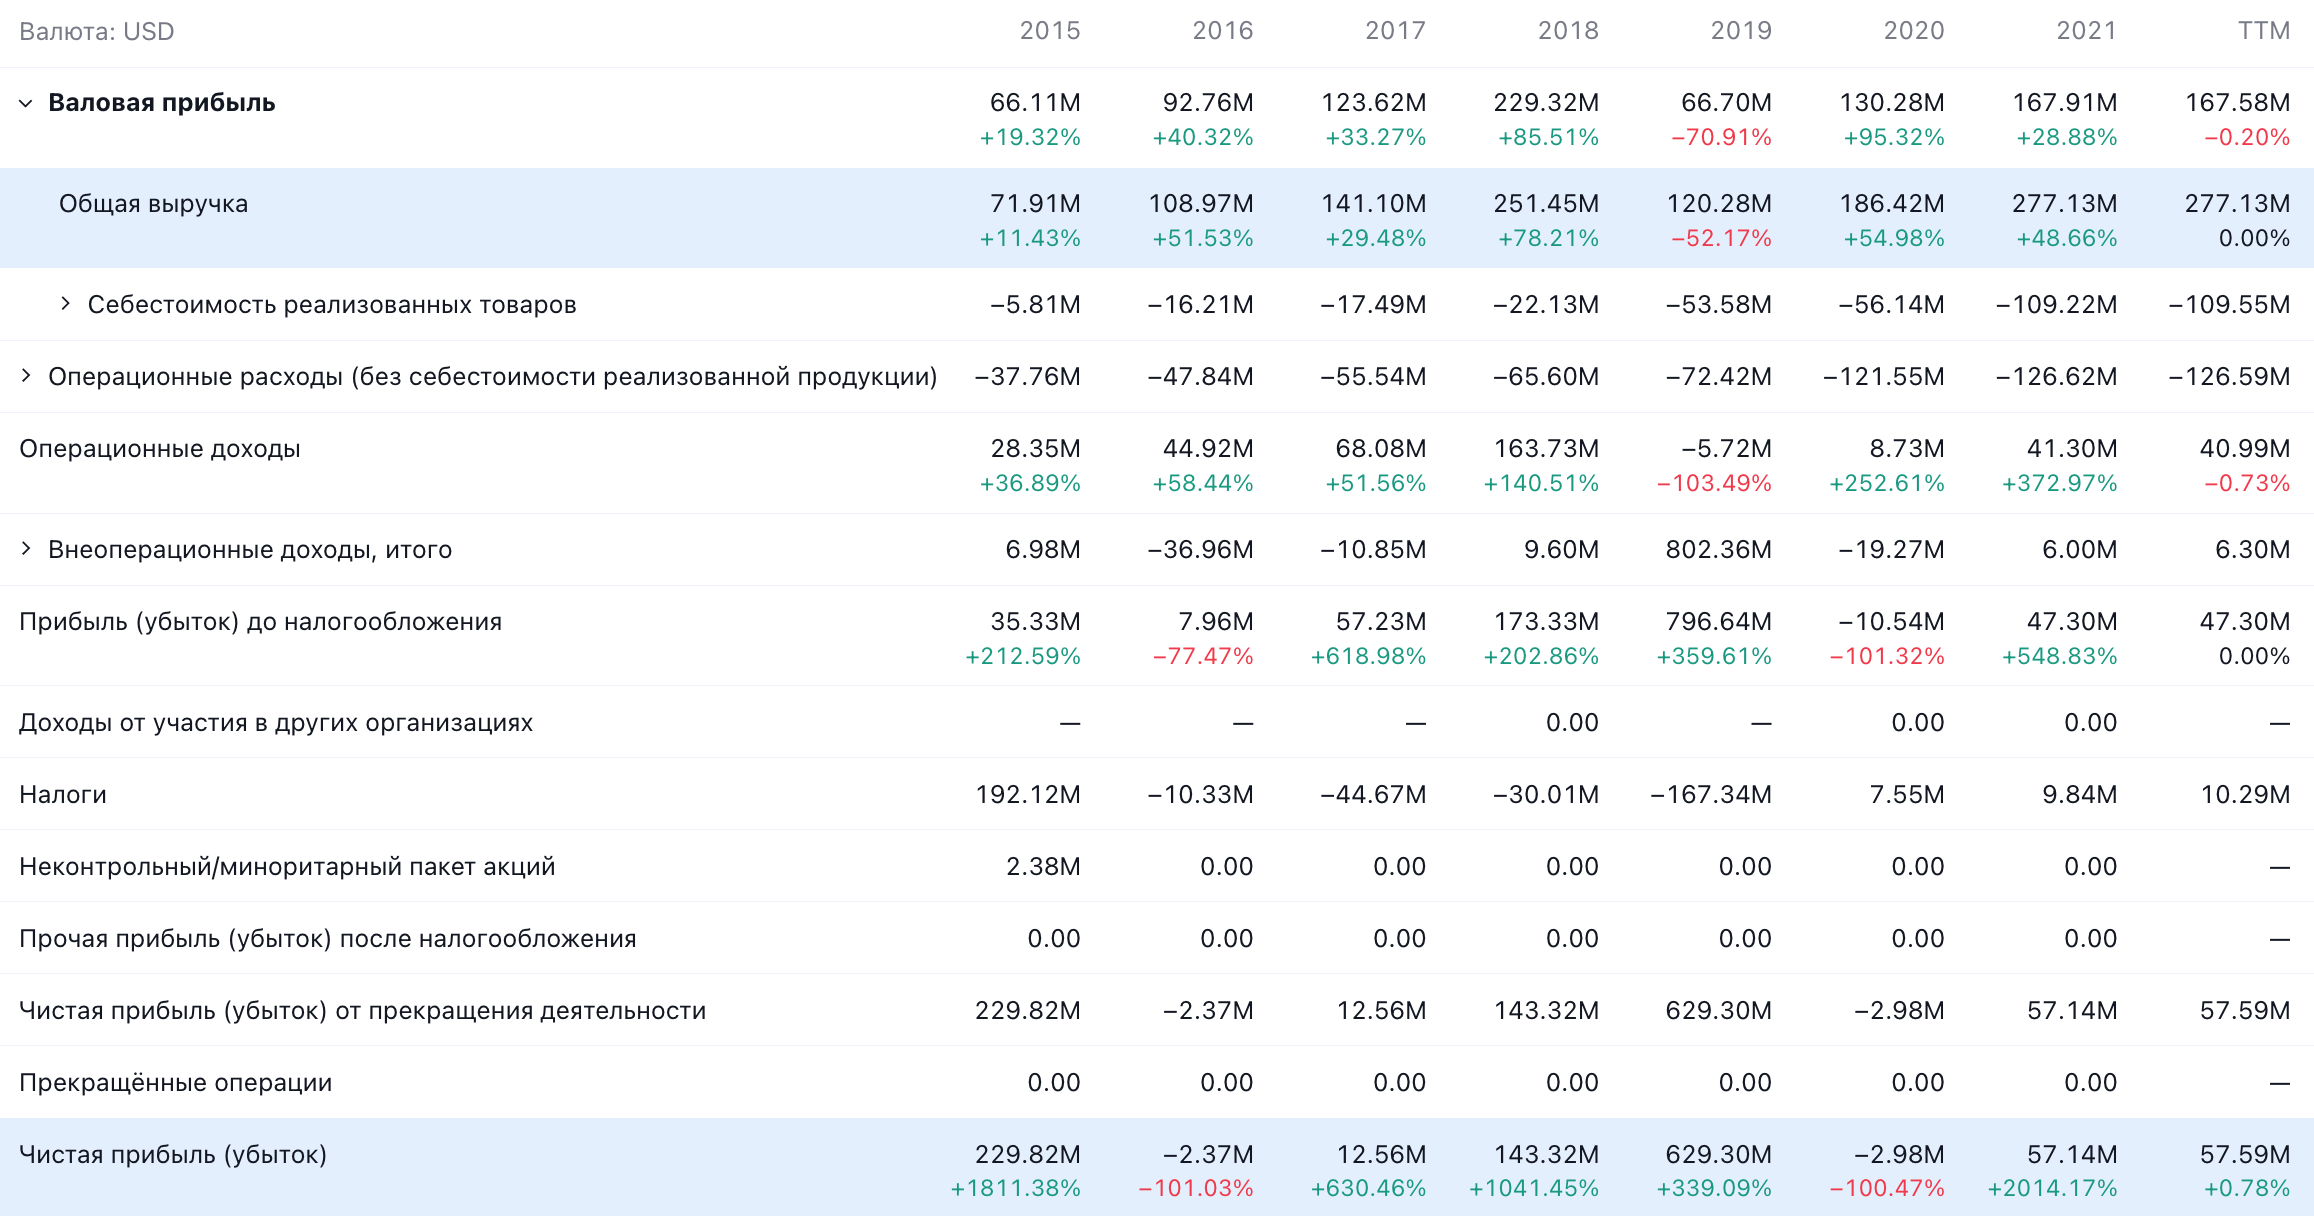The width and height of the screenshot is (2314, 1216).
Task: Click the −0.20% TTM gross profit change
Action: 2247,138
